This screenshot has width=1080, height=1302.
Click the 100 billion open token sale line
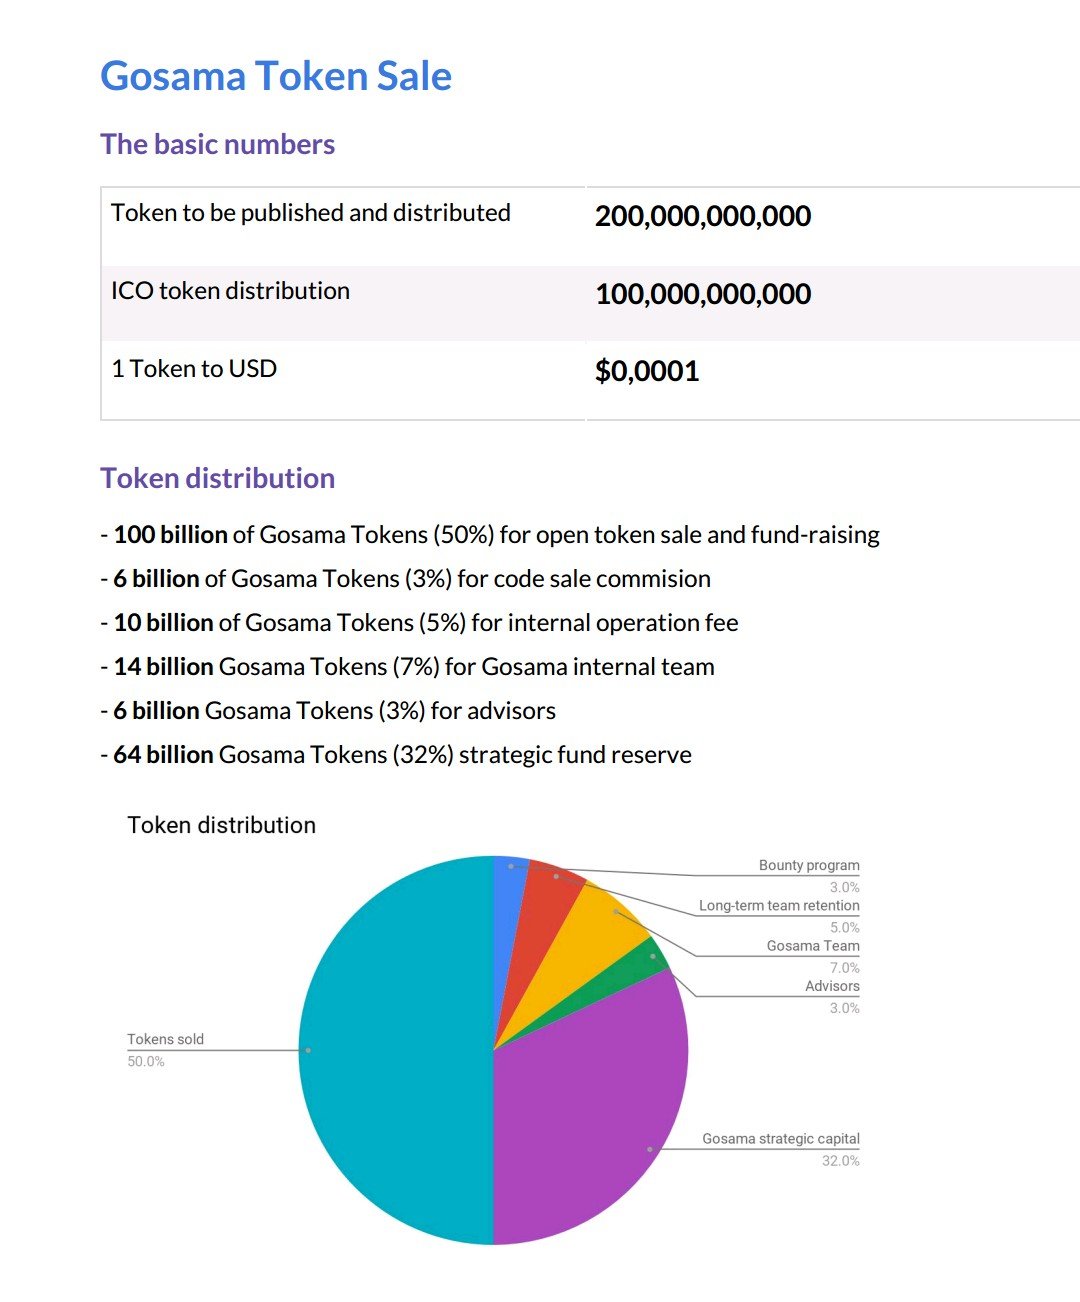[490, 535]
